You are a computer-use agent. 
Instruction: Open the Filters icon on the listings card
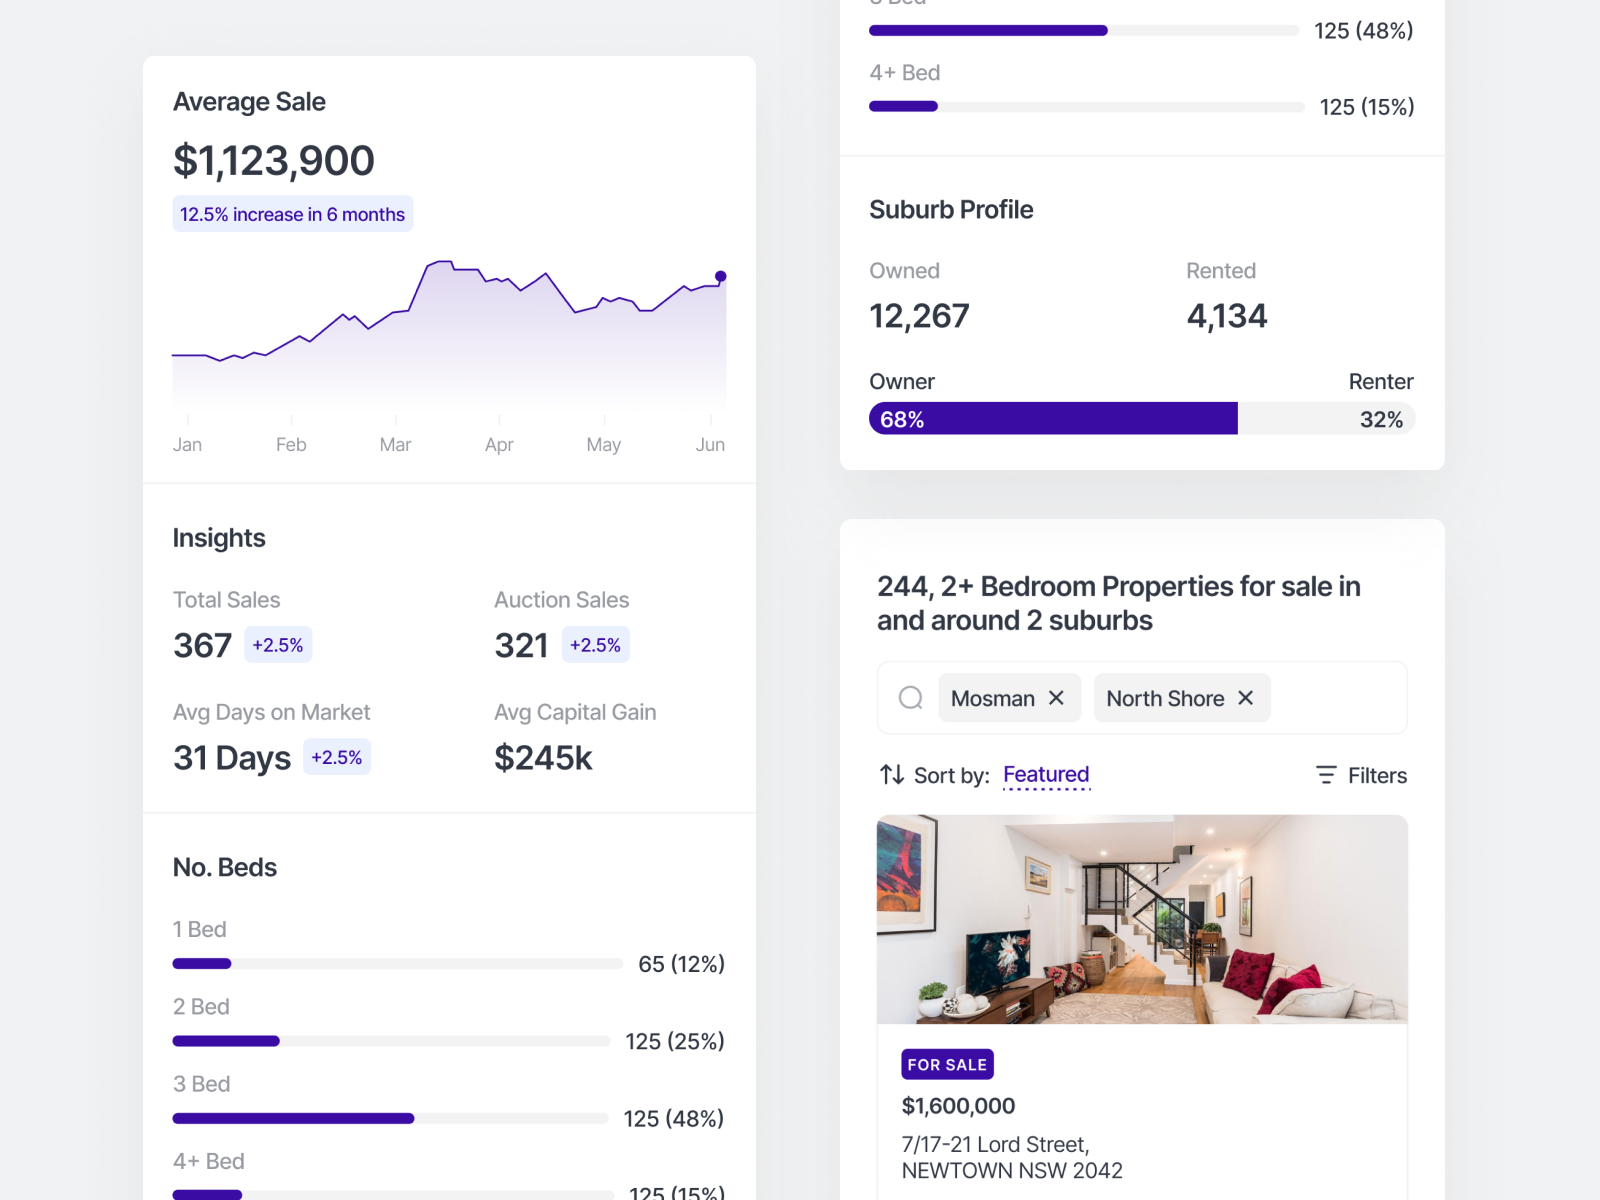click(1326, 775)
